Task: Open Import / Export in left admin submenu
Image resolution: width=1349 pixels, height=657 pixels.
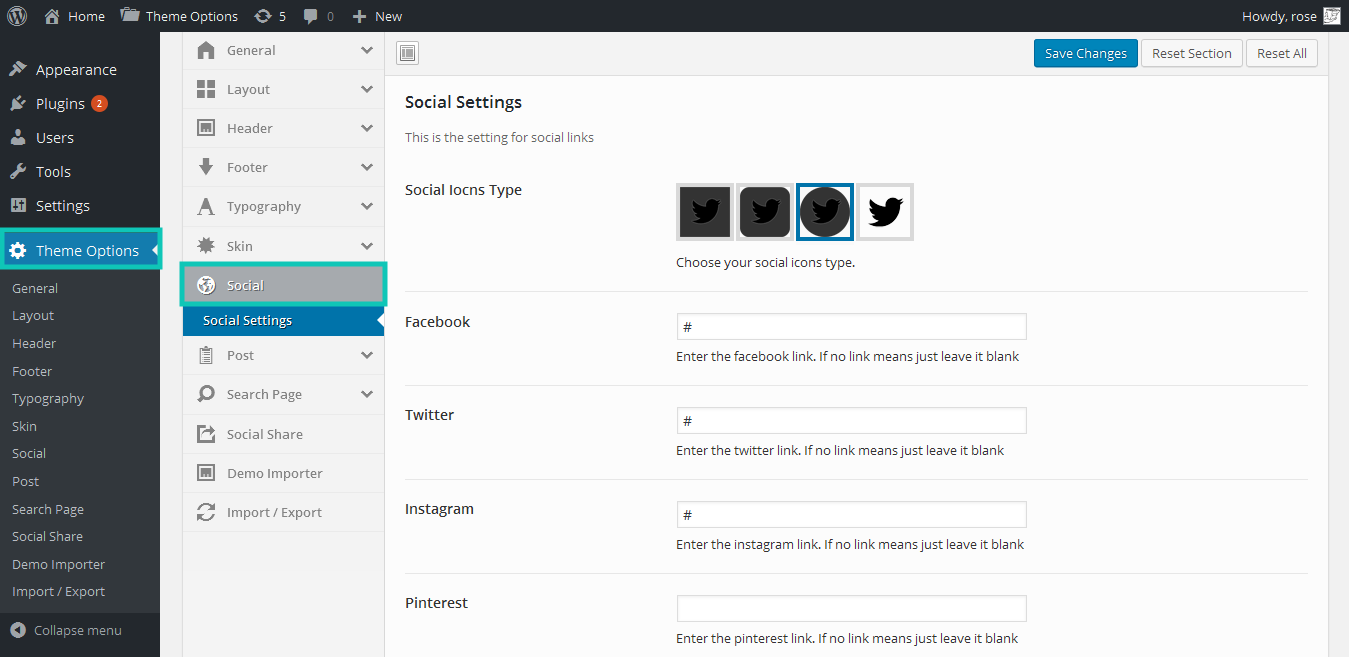Action: (x=58, y=591)
